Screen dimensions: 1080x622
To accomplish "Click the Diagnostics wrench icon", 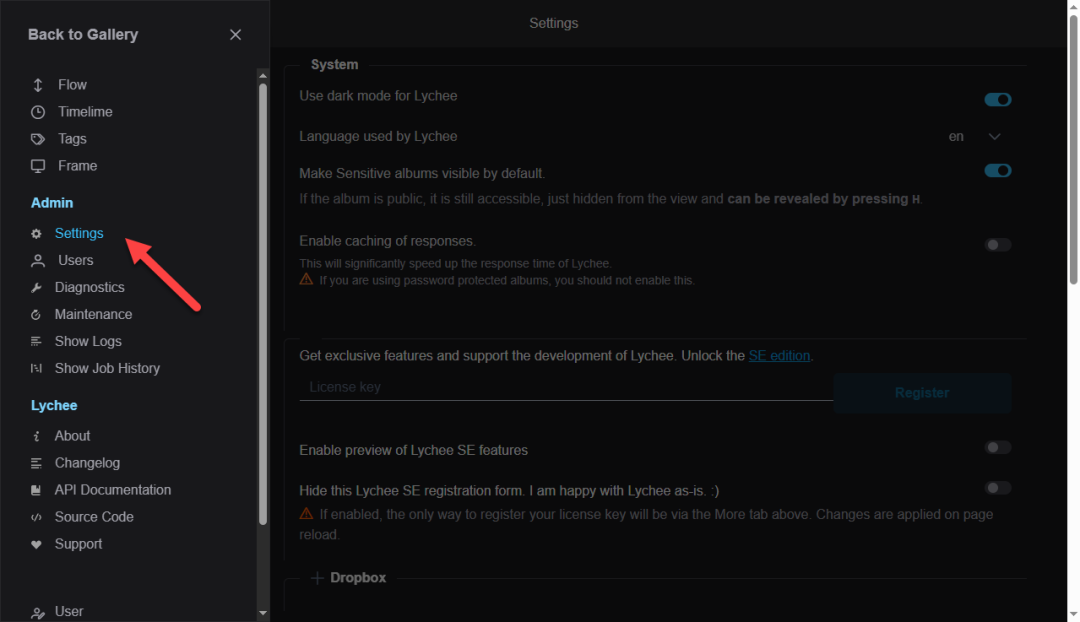I will coord(37,288).
